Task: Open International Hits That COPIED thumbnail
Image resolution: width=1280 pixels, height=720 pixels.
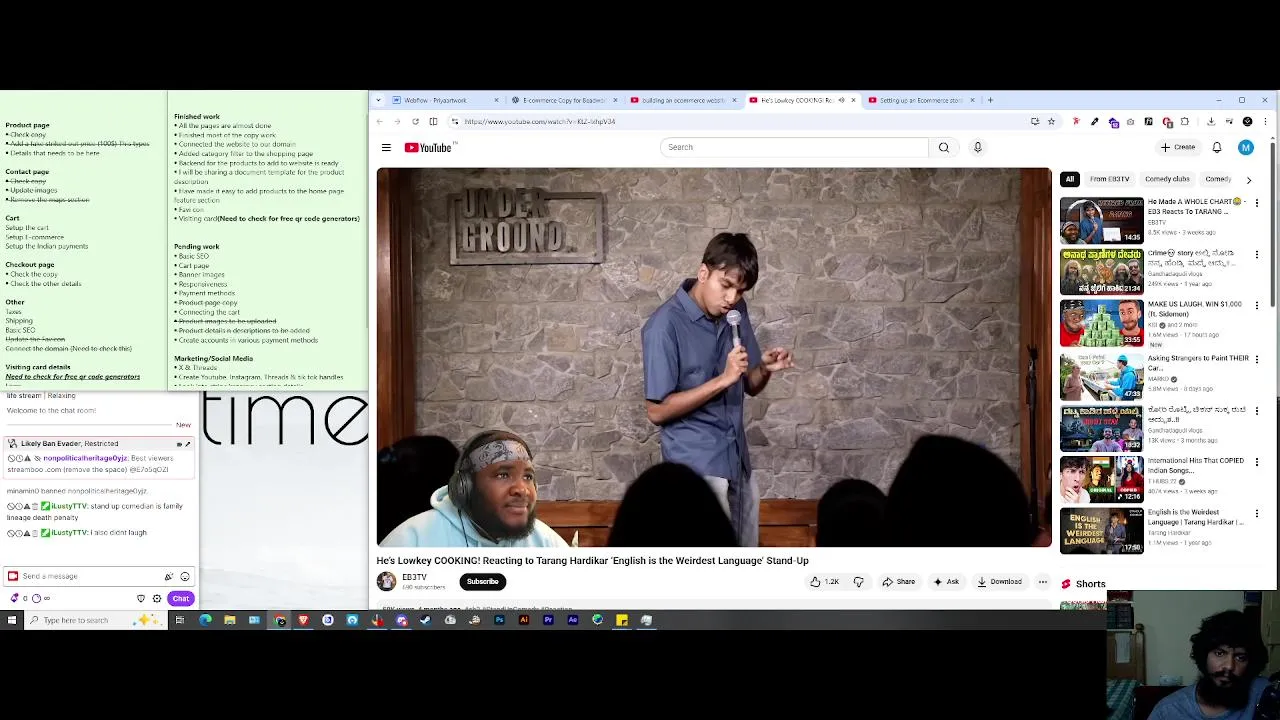Action: click(1101, 479)
